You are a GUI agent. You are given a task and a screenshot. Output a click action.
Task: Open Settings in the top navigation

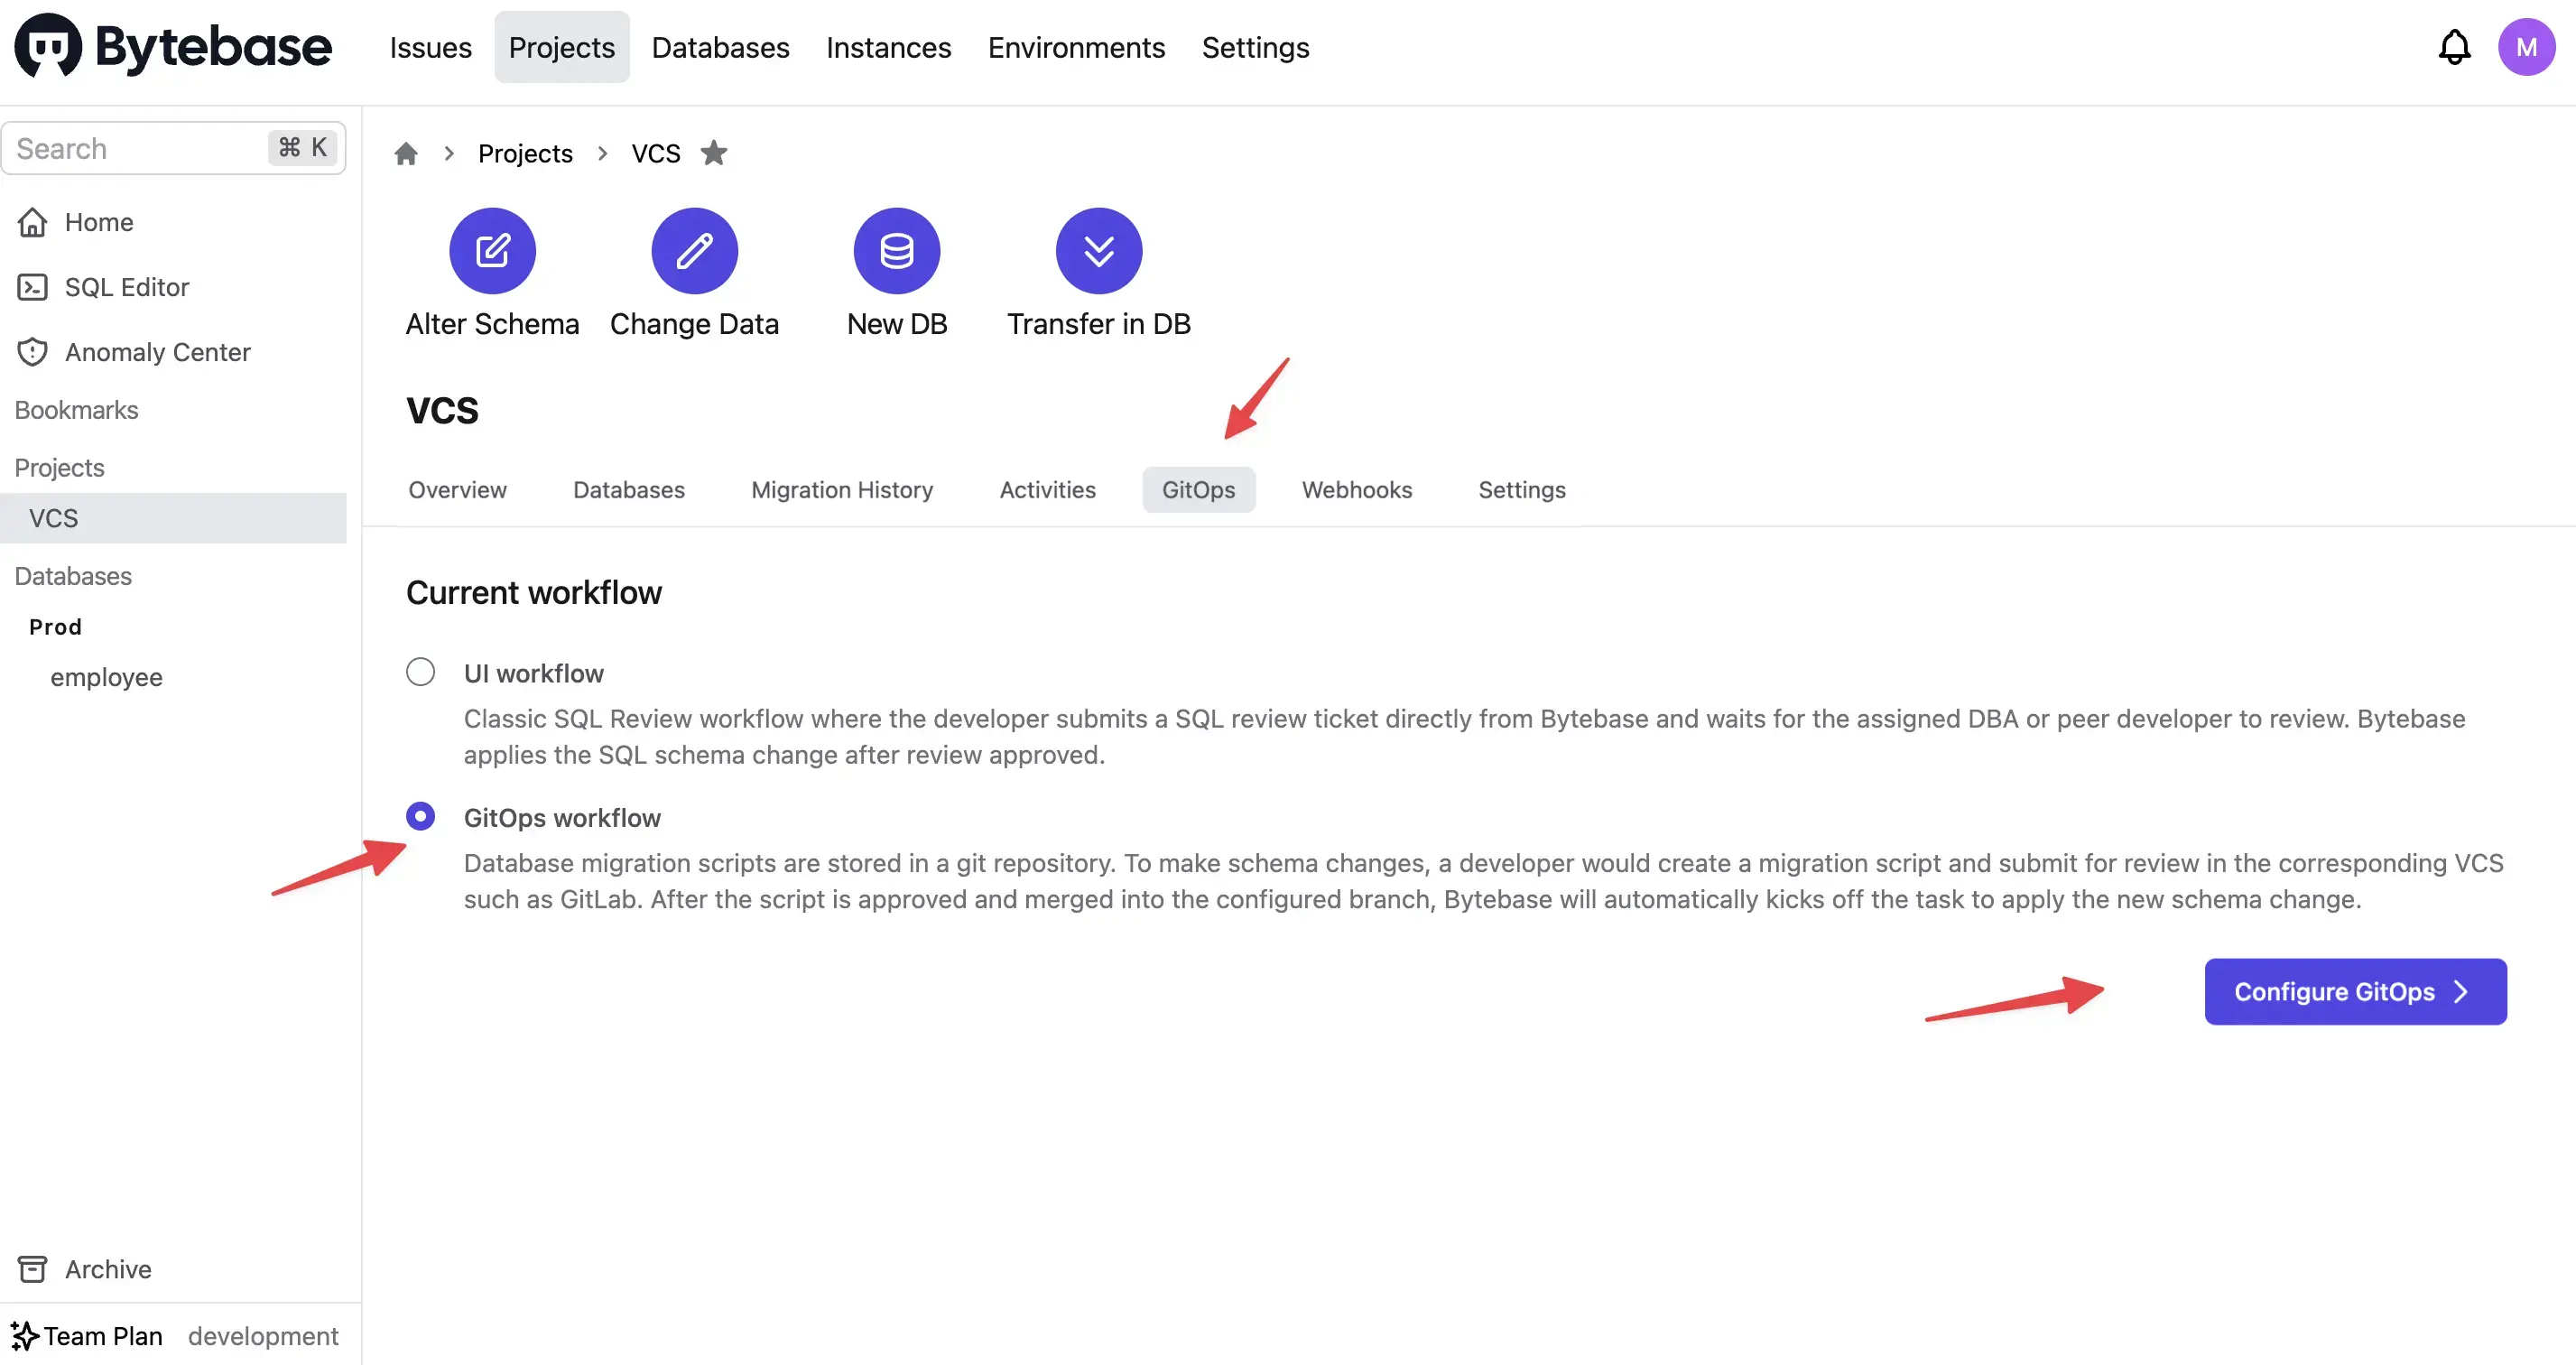click(1255, 47)
